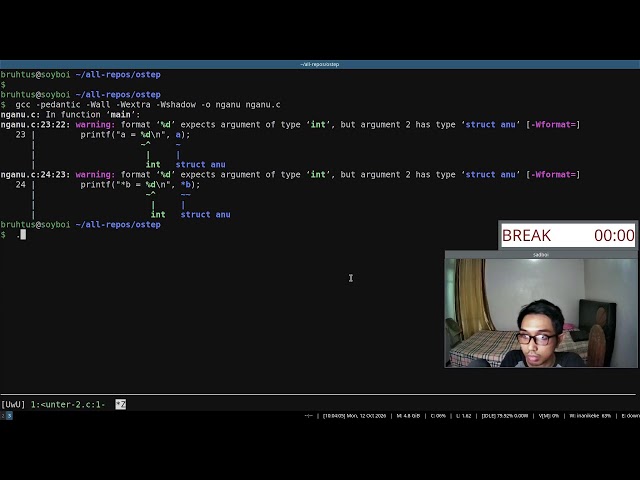This screenshot has height=480, width=640.
Task: Click the last bruhtus@soyboi prompt line
Action: pyautogui.click(x=80, y=225)
